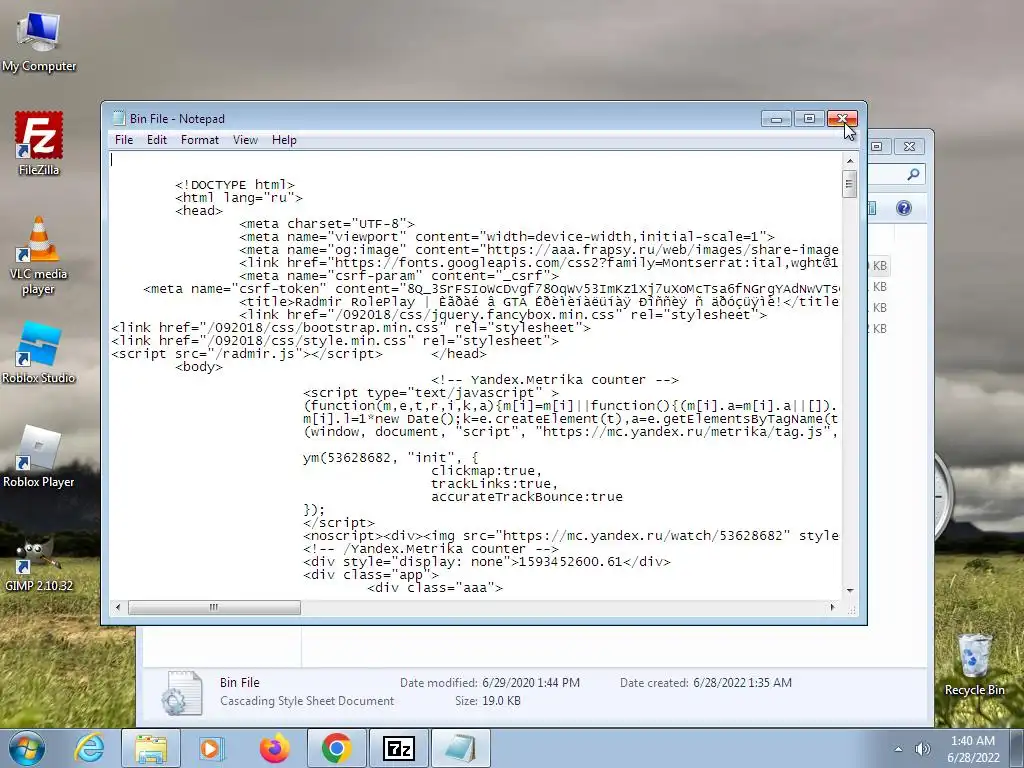This screenshot has width=1024, height=768.
Task: Launch Google Chrome from the taskbar
Action: tap(336, 748)
